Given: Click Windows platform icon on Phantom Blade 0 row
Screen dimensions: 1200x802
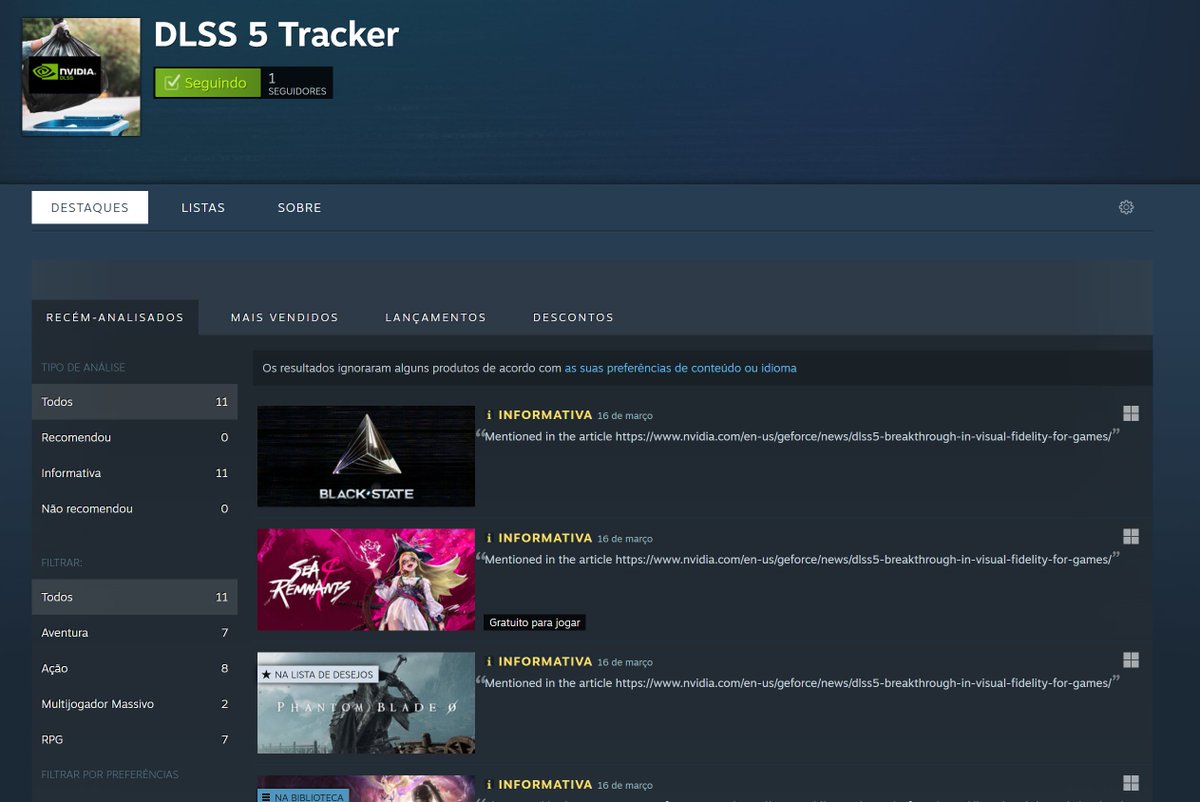Looking at the screenshot, I should (1131, 660).
